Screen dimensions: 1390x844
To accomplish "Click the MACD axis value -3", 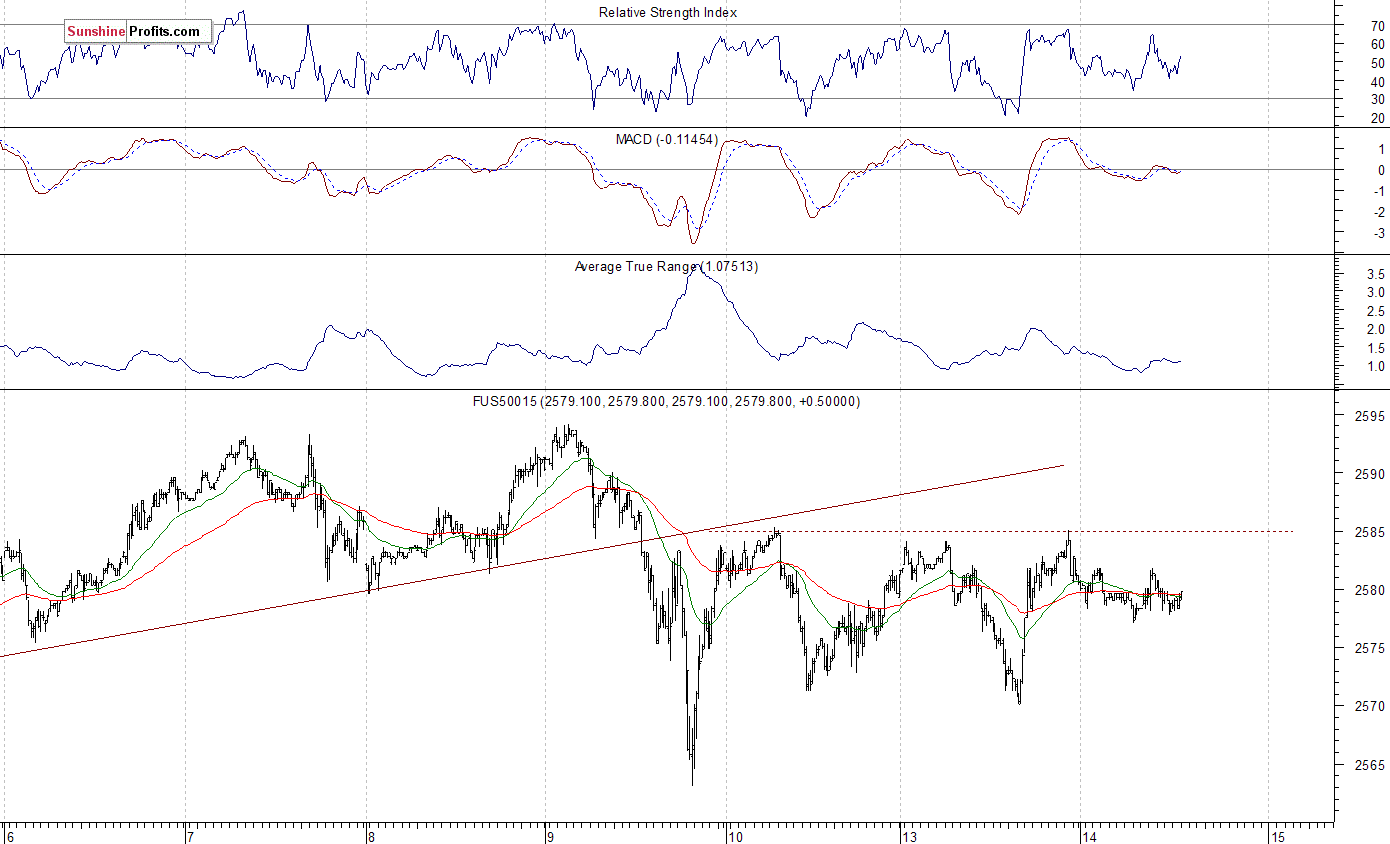I will [1377, 233].
